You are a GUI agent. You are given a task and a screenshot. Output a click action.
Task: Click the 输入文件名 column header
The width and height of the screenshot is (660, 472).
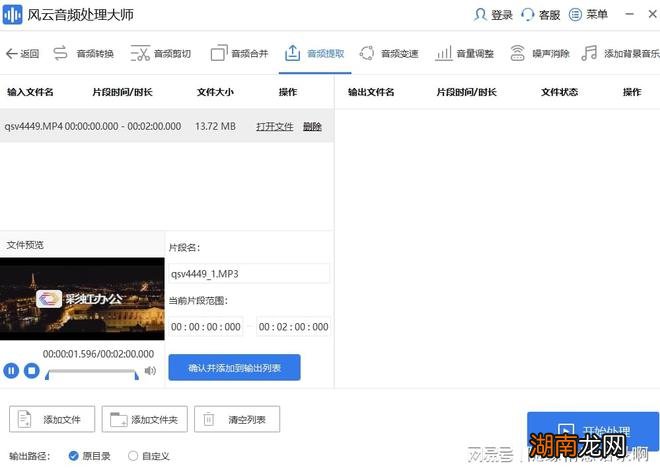pos(30,92)
